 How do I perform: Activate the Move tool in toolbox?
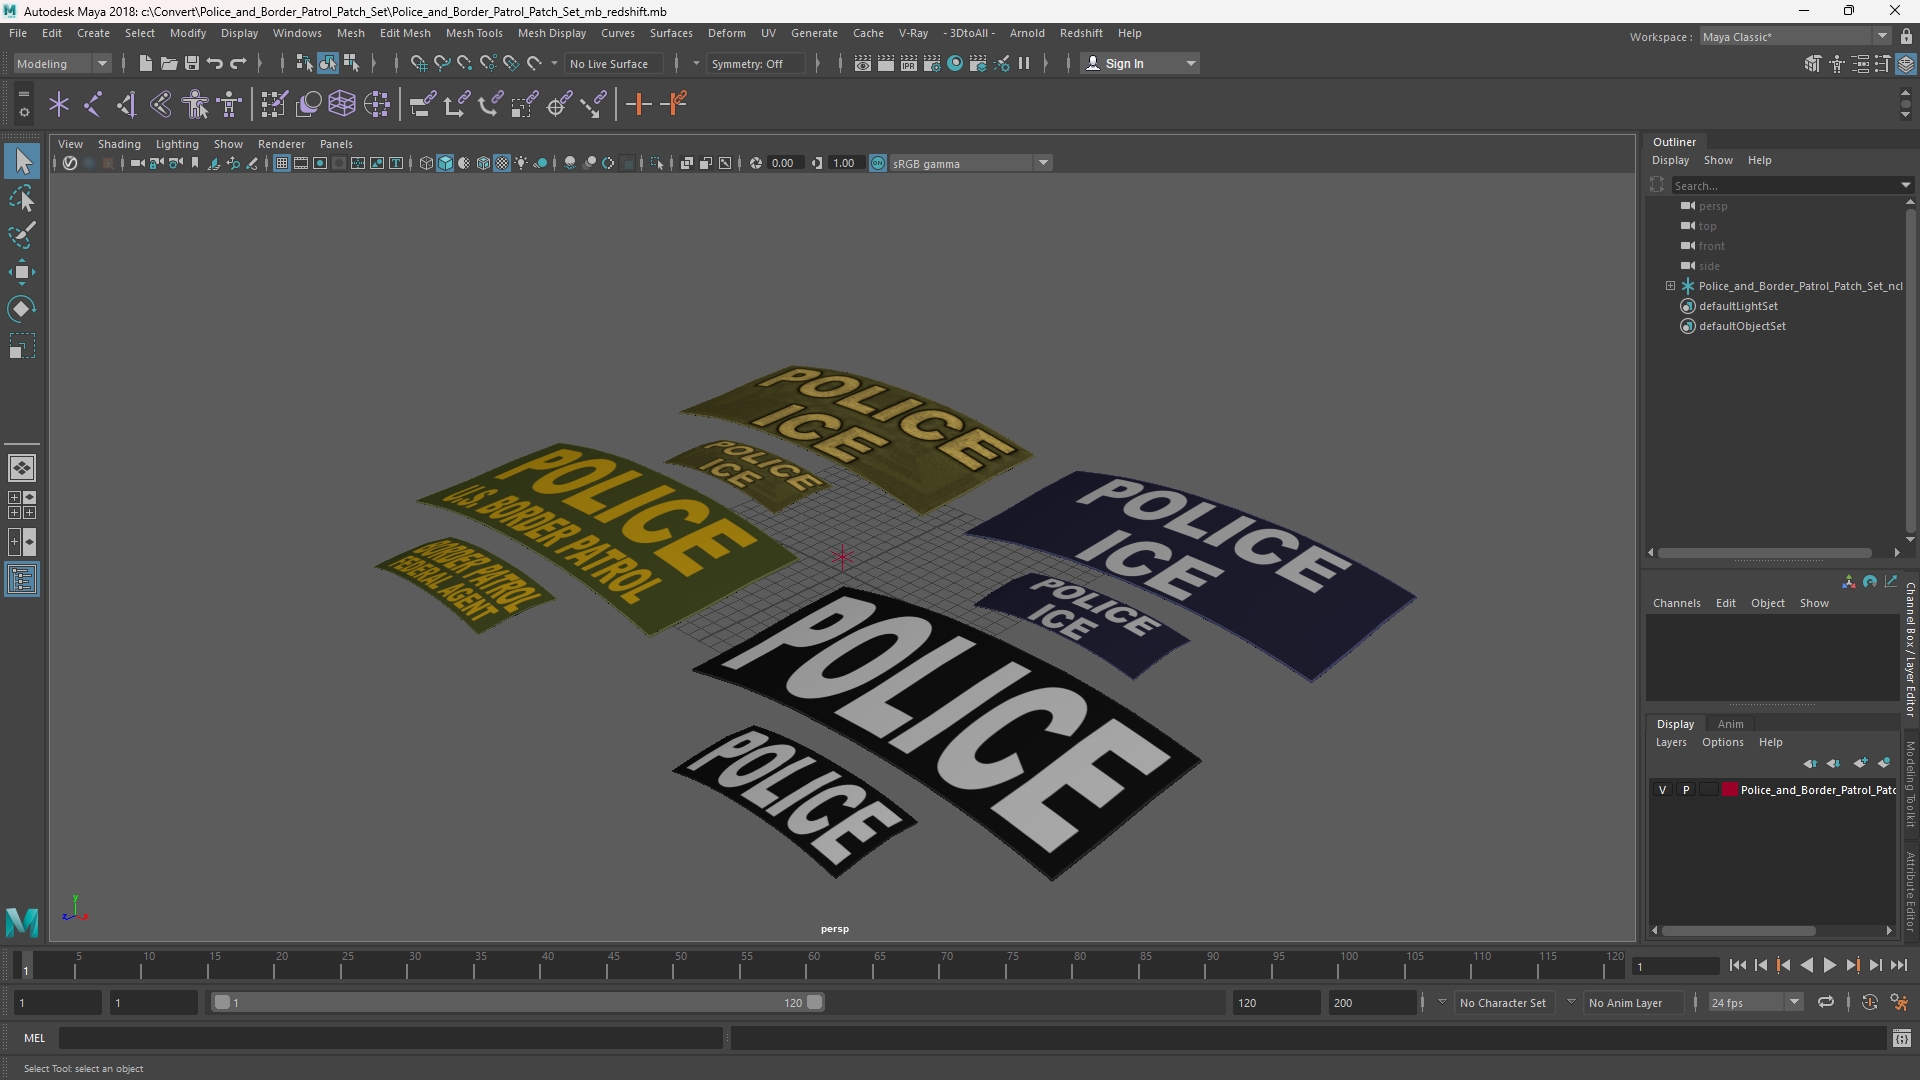[x=22, y=272]
